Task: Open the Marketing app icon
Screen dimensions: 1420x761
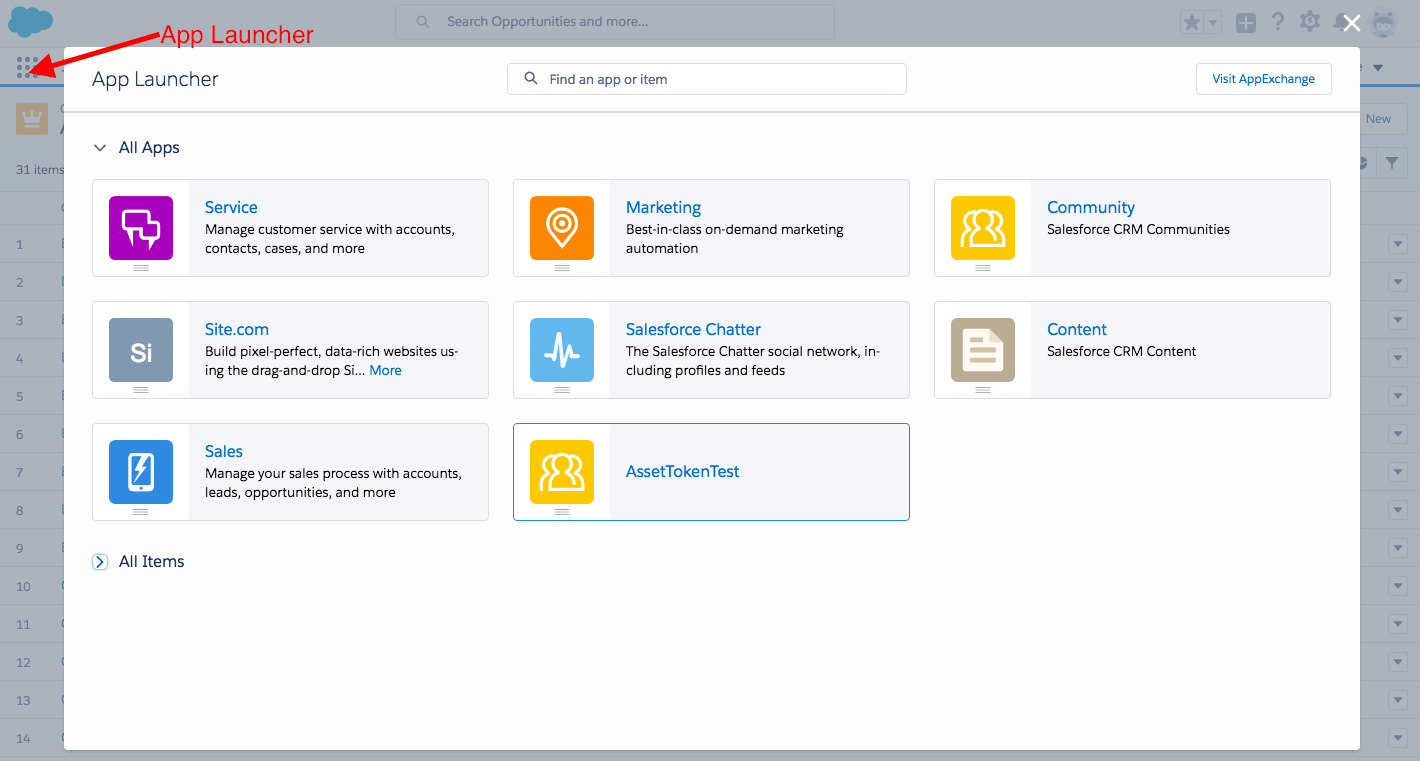Action: [562, 228]
